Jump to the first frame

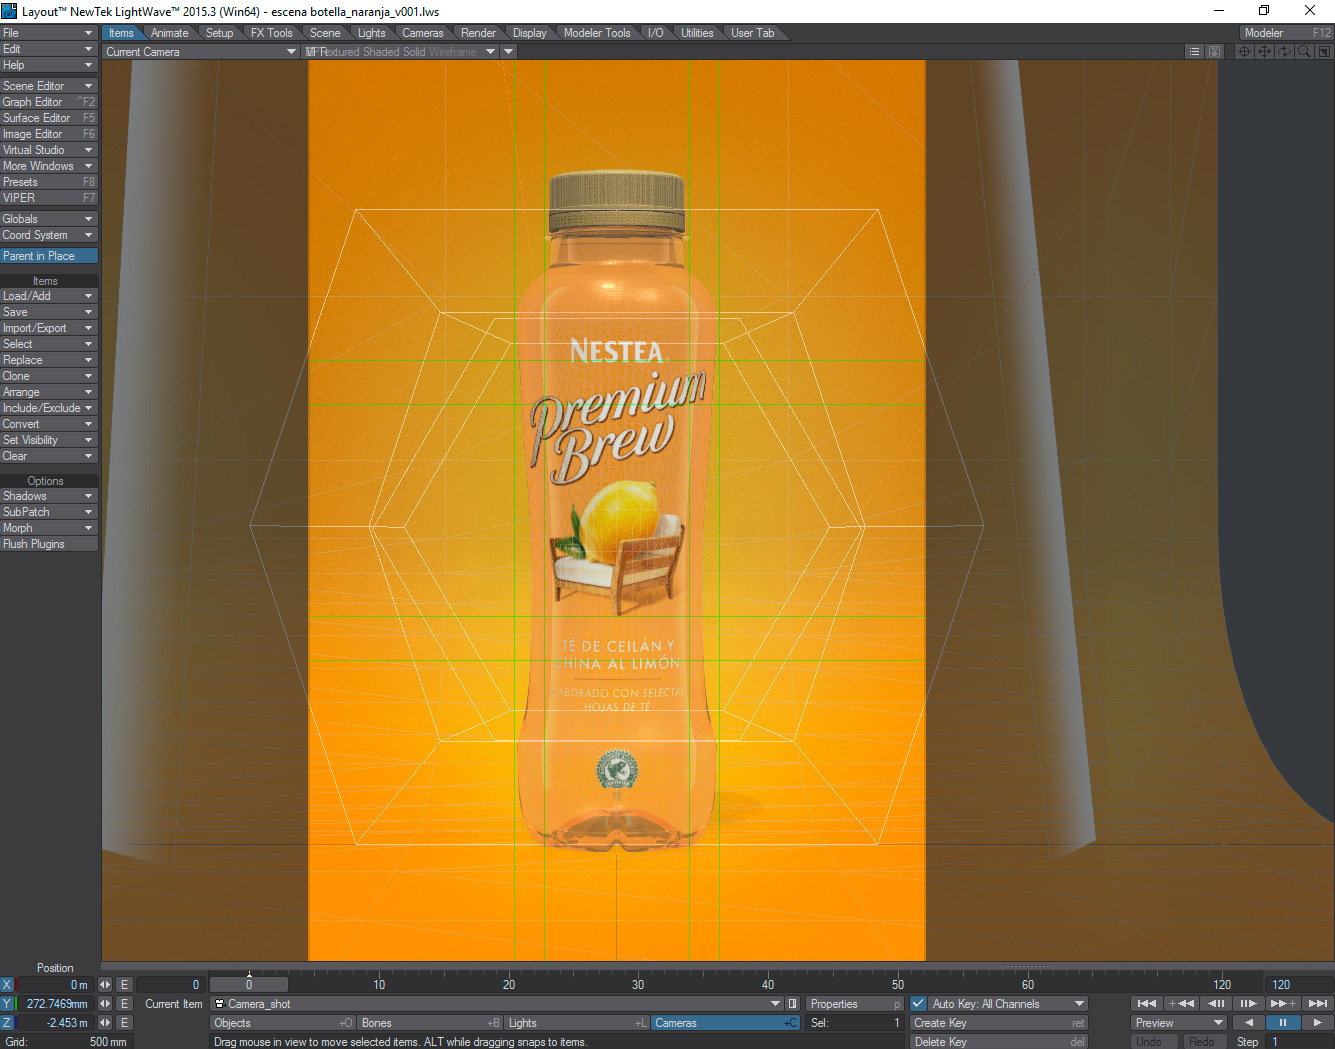[1147, 1003]
